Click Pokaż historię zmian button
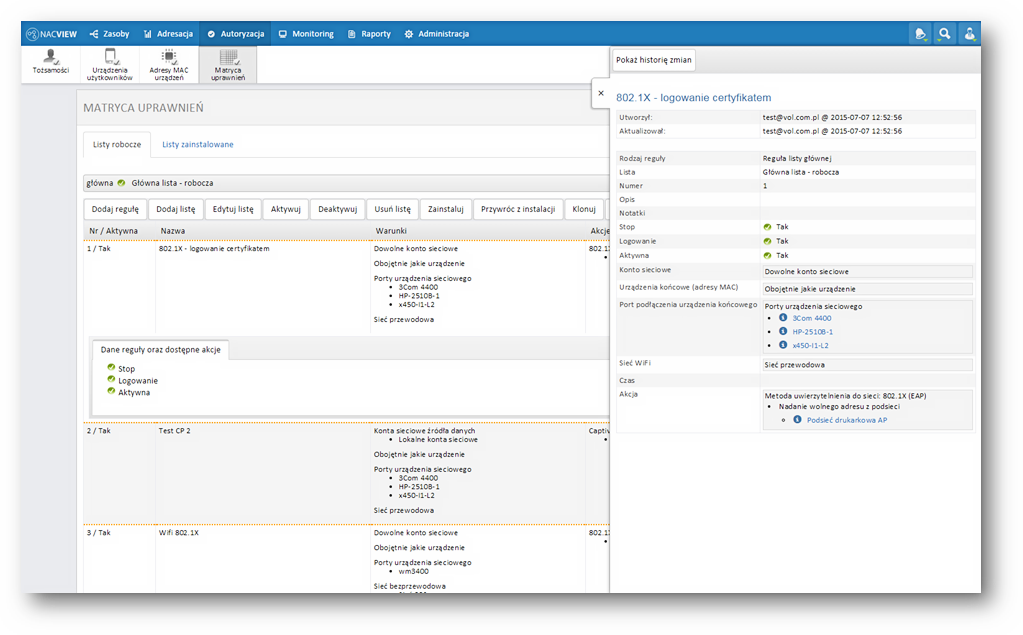This screenshot has width=1023, height=635. [x=654, y=60]
